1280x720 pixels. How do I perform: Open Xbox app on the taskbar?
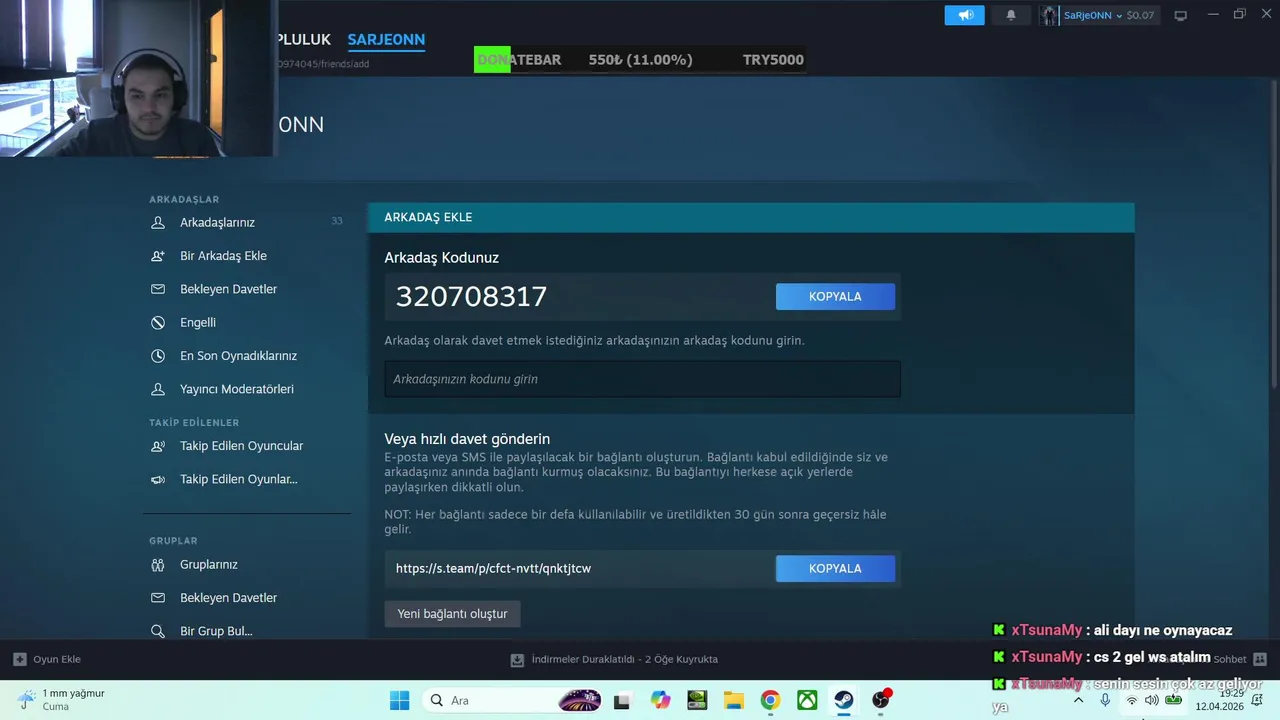(x=807, y=700)
